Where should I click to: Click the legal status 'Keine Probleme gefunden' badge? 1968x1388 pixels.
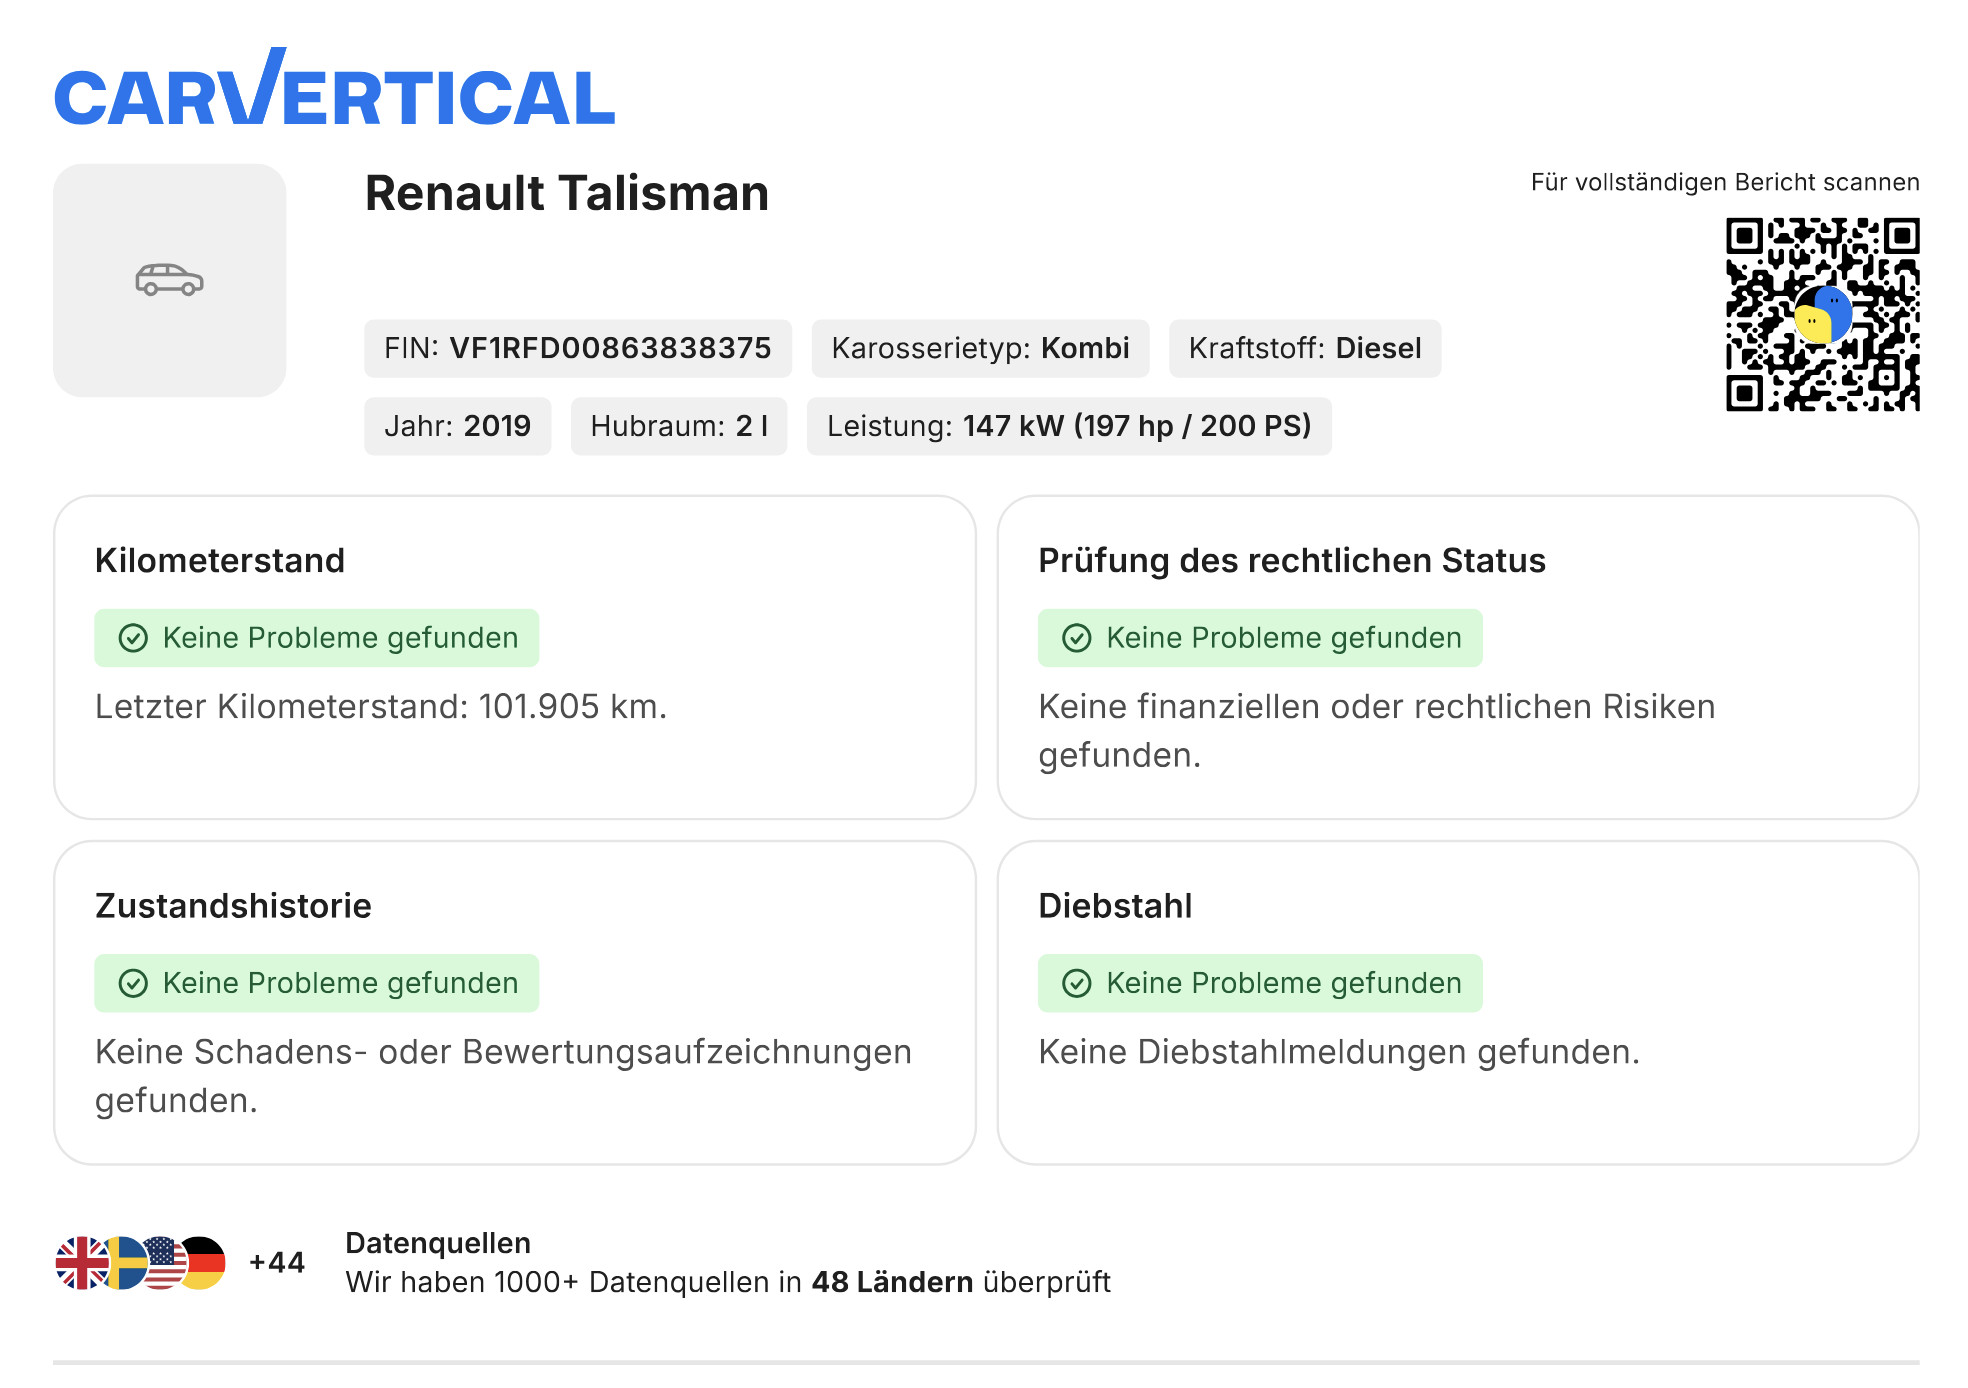(x=1260, y=638)
